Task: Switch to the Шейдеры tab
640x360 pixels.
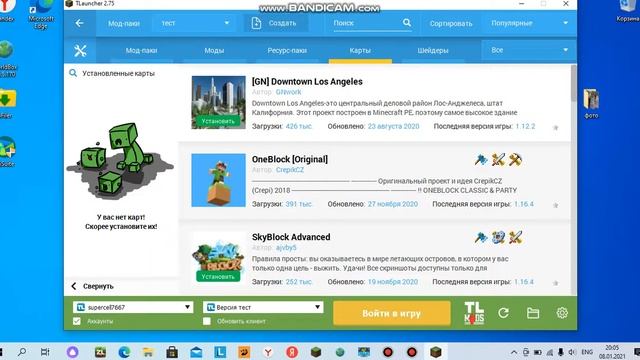Action: click(x=433, y=51)
